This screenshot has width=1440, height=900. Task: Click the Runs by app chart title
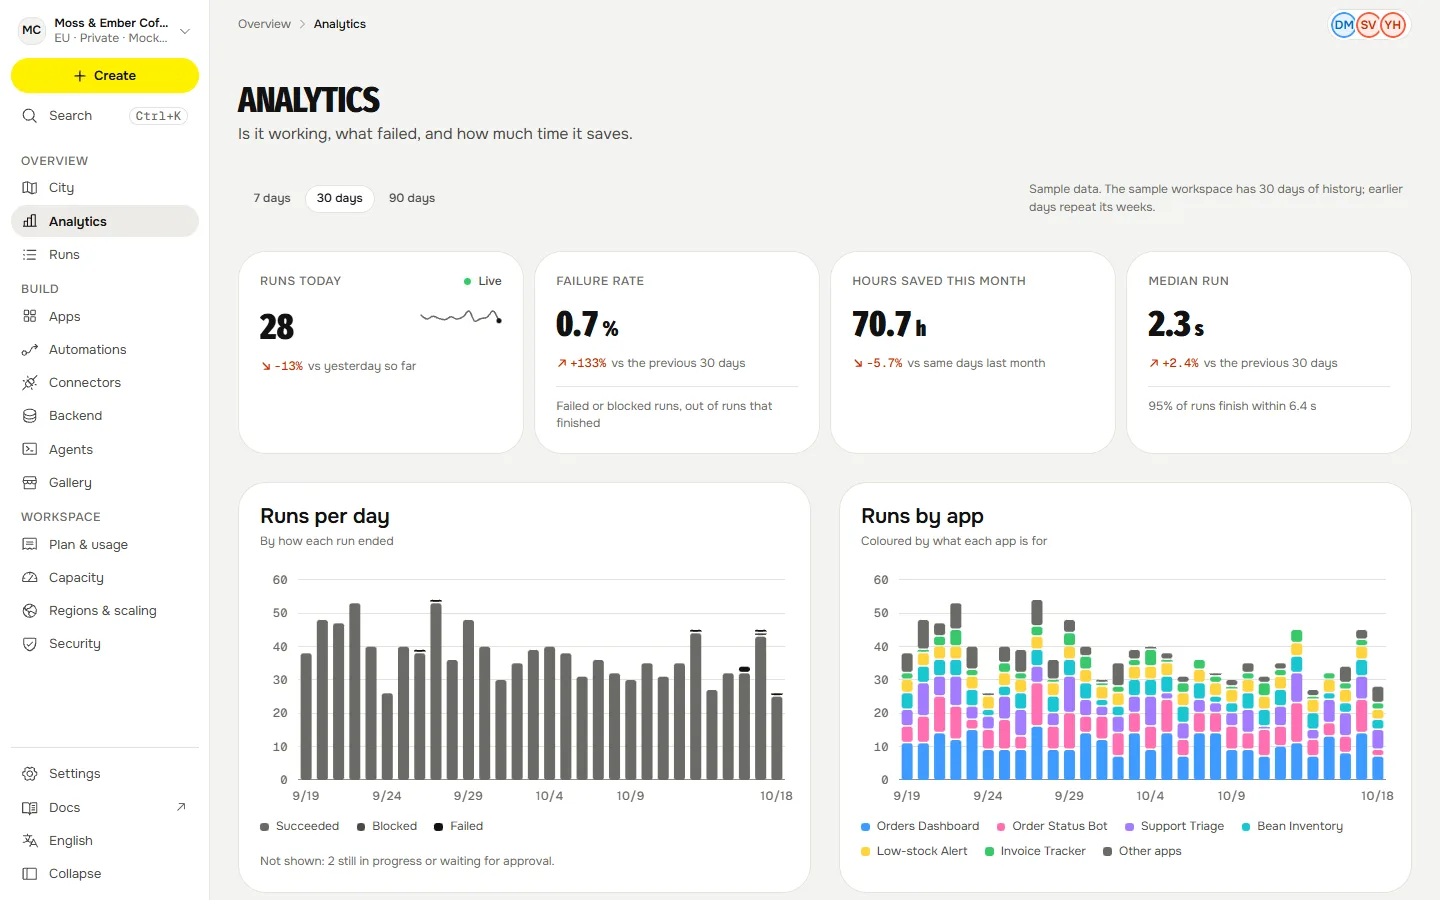(x=922, y=516)
